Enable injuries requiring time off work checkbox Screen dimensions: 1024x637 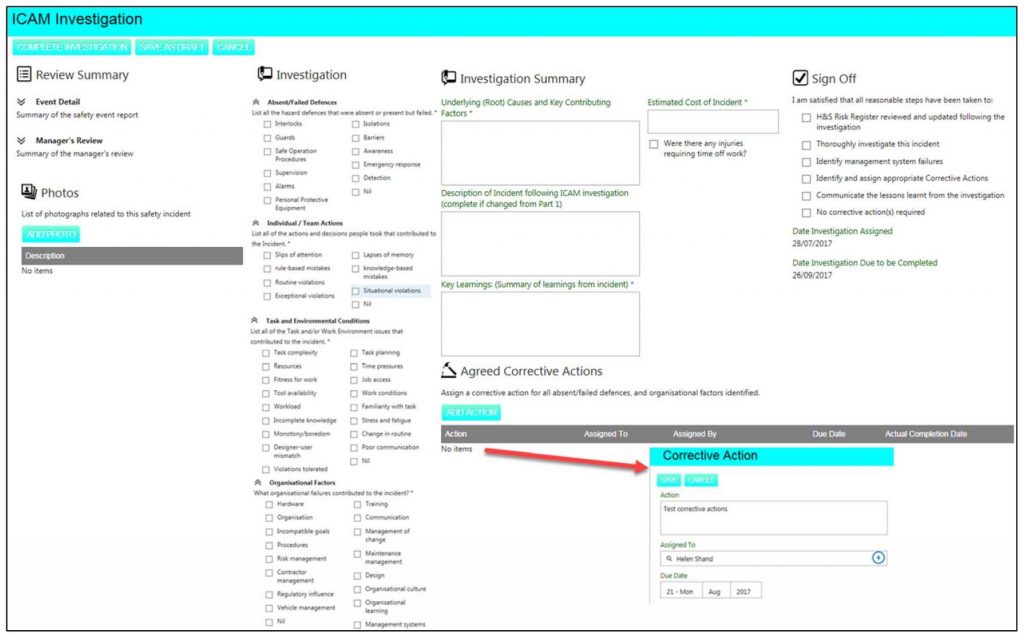(x=654, y=145)
